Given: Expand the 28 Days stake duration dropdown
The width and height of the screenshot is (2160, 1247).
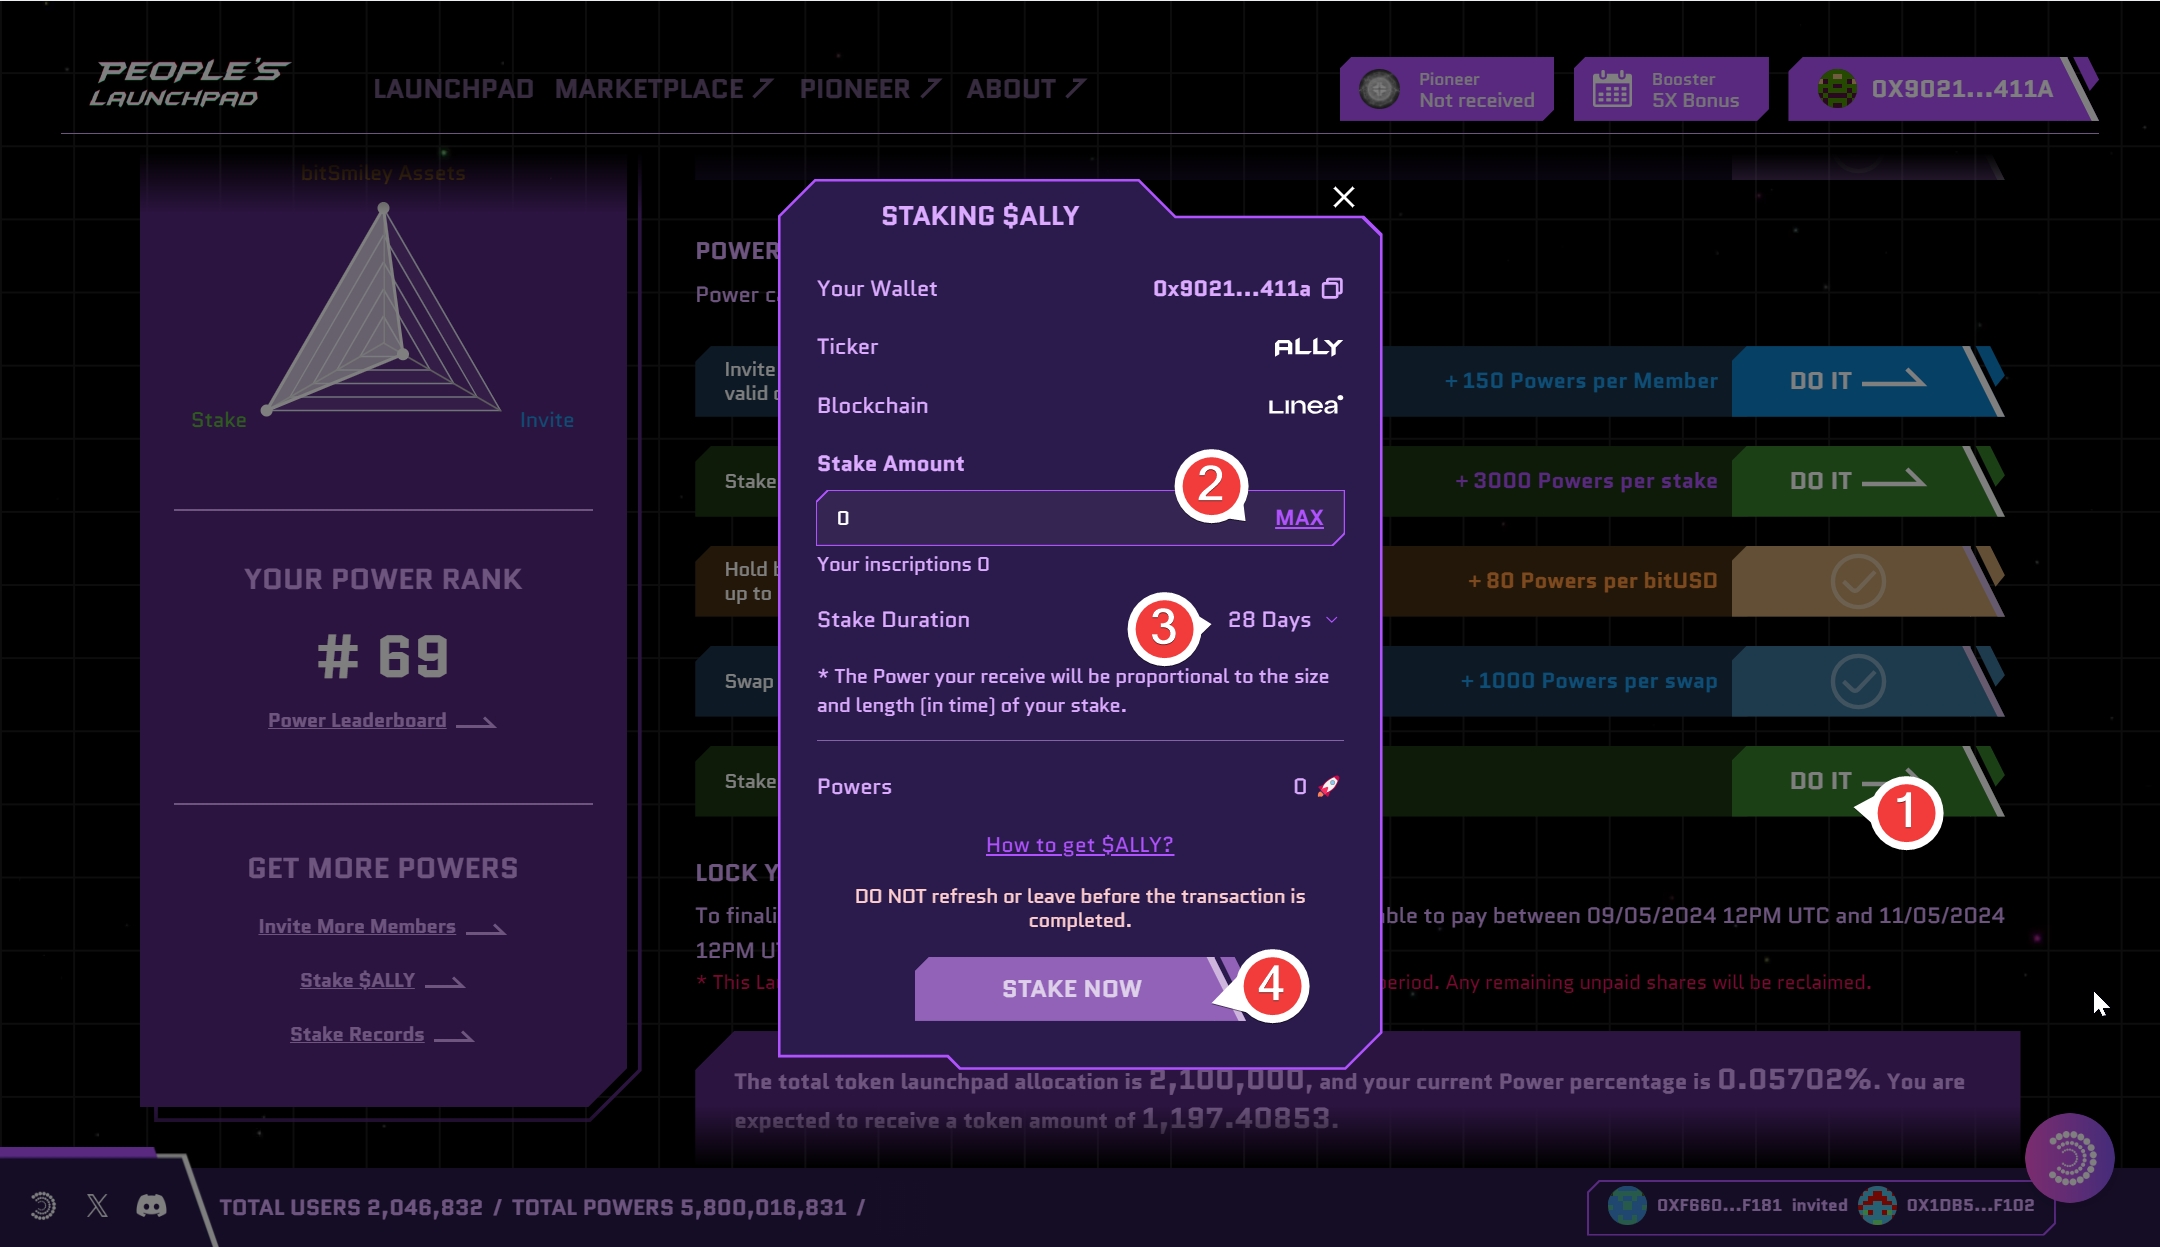Looking at the screenshot, I should coord(1282,620).
